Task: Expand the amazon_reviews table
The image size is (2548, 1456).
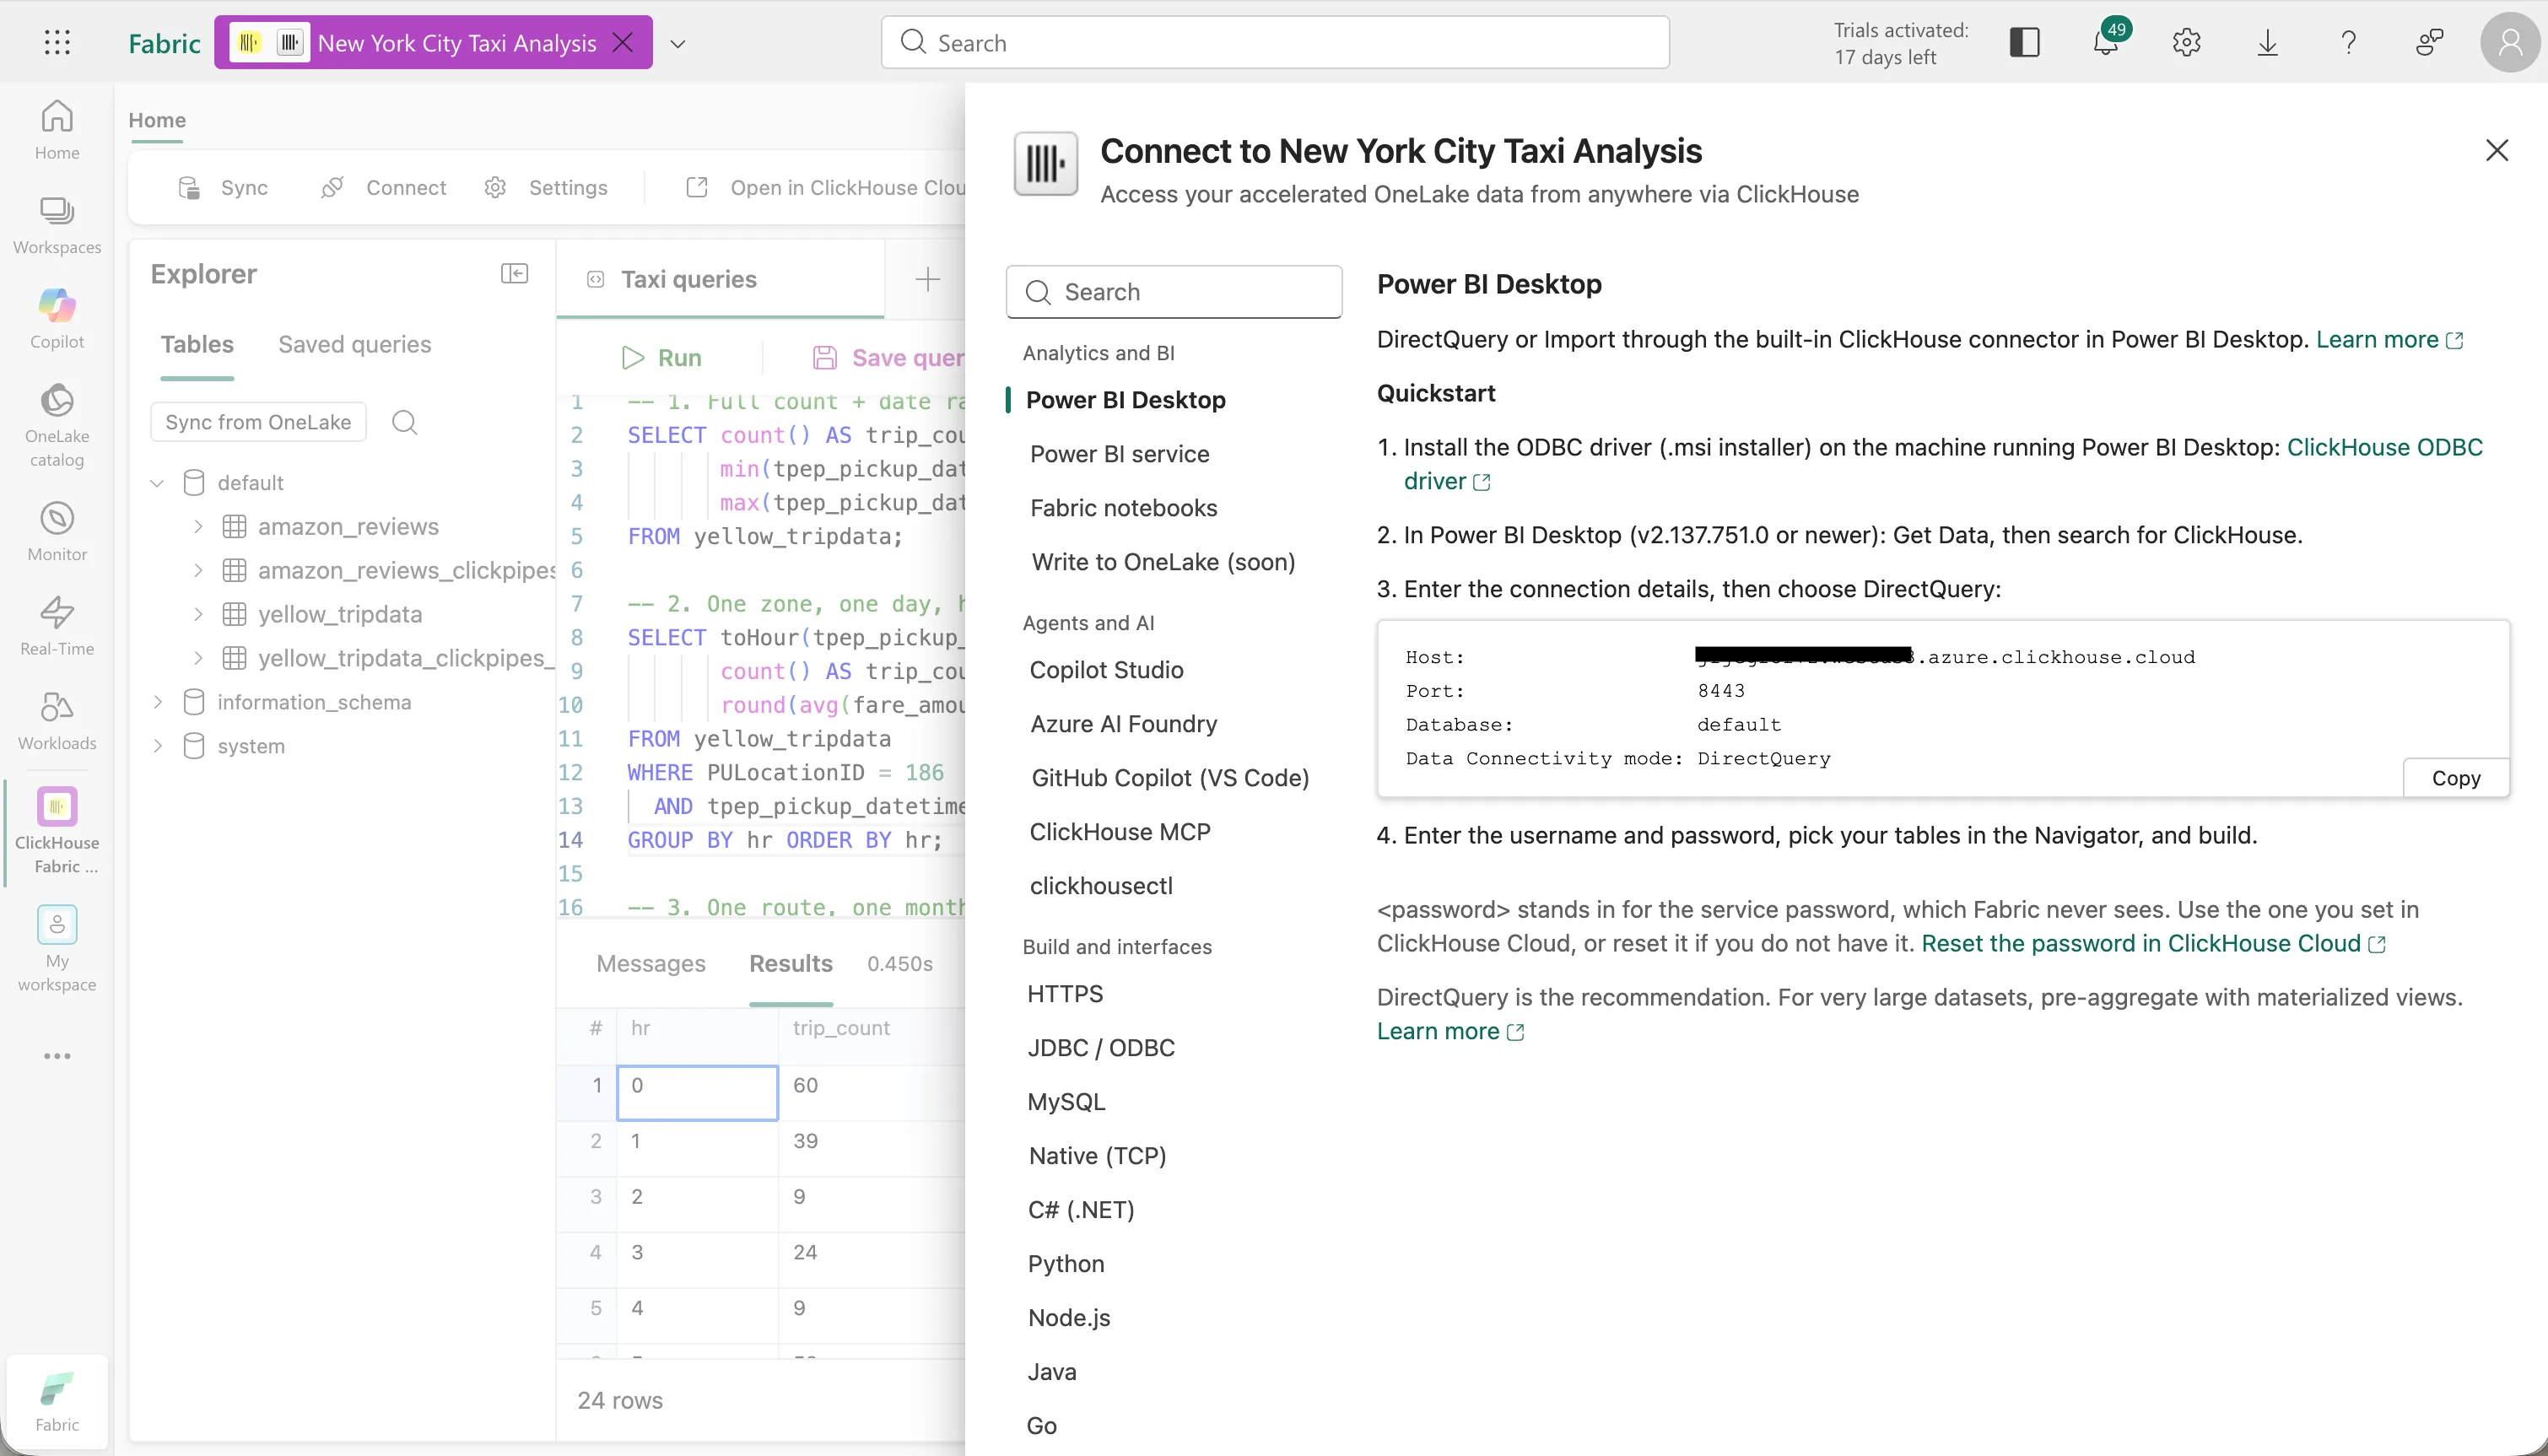Action: (198, 527)
